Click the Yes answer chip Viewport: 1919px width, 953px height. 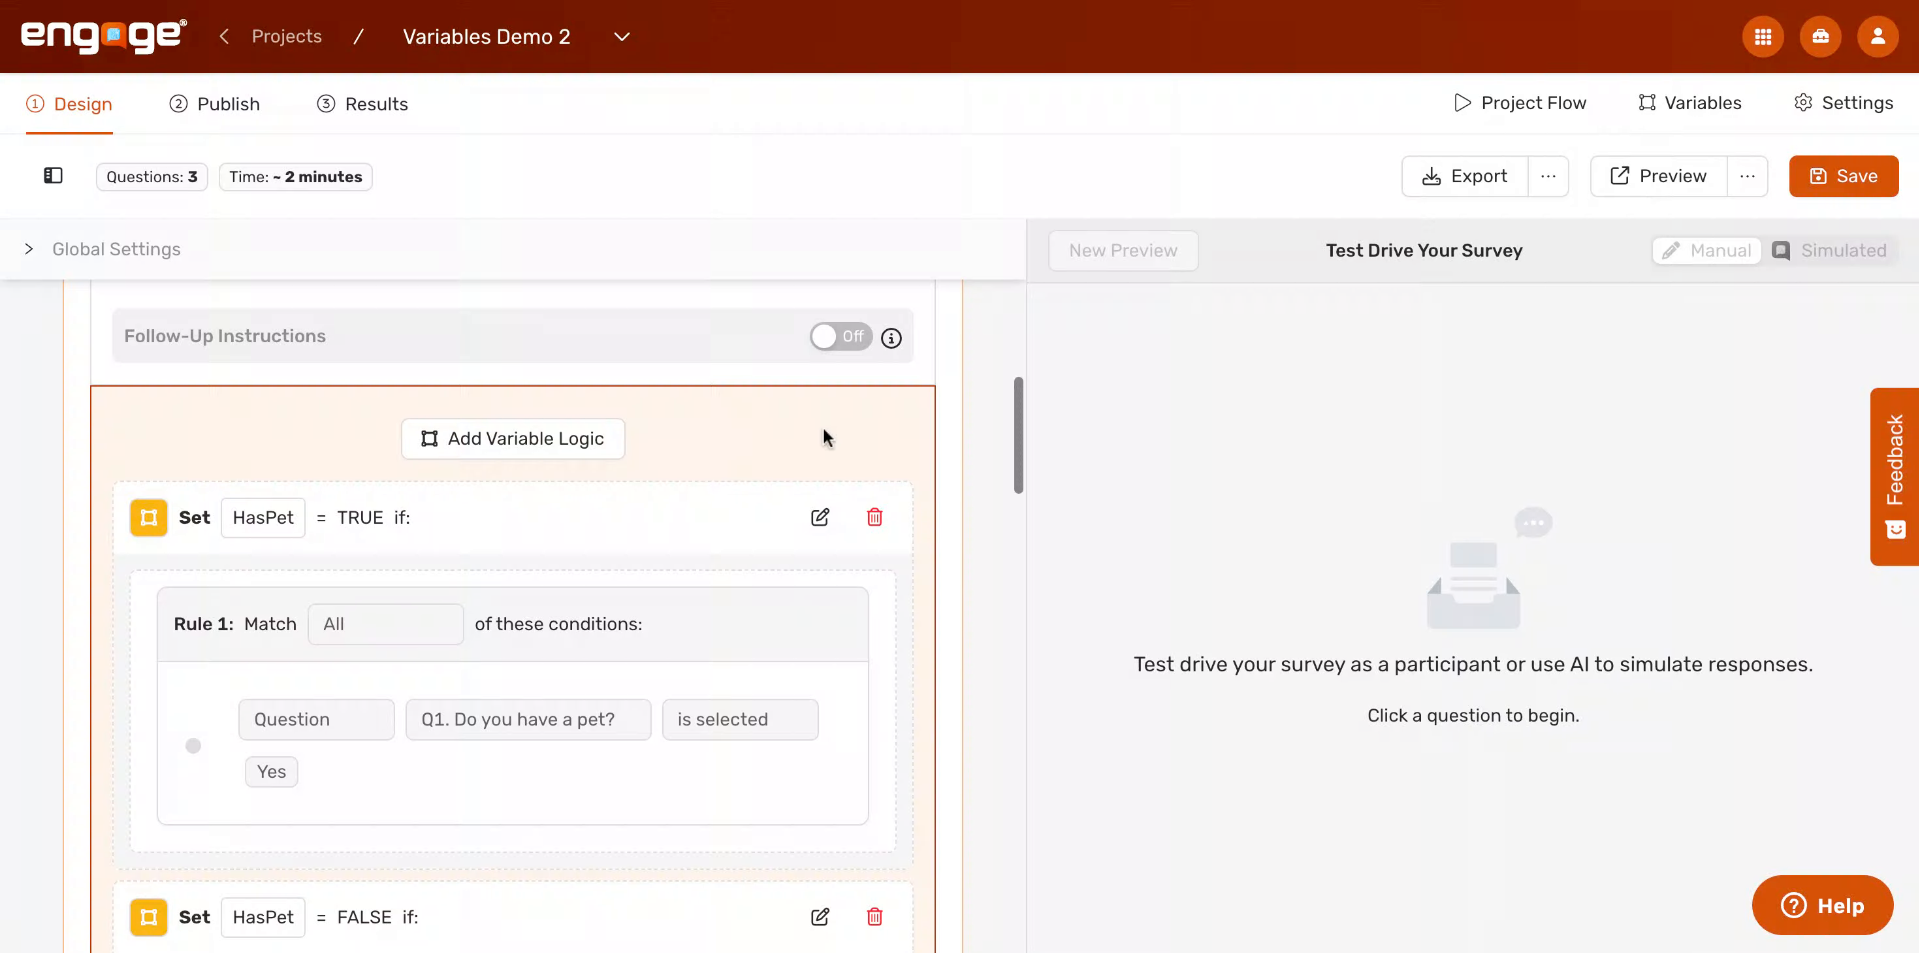click(x=271, y=772)
